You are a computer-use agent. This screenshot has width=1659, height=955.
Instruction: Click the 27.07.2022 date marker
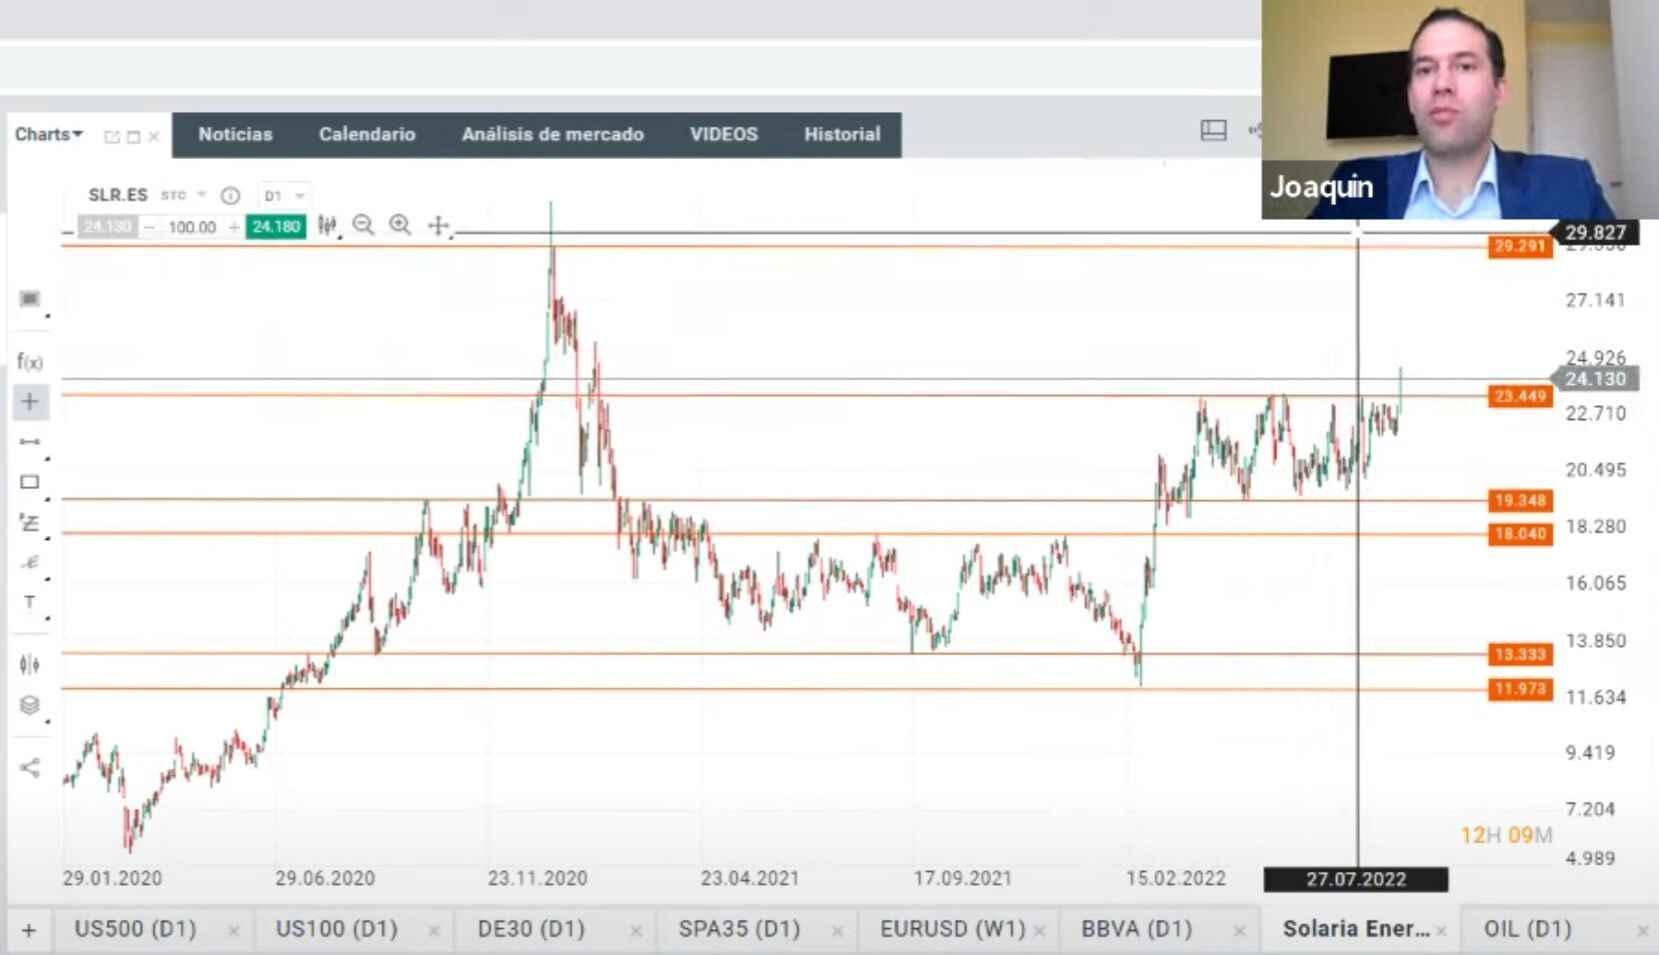(x=1356, y=879)
